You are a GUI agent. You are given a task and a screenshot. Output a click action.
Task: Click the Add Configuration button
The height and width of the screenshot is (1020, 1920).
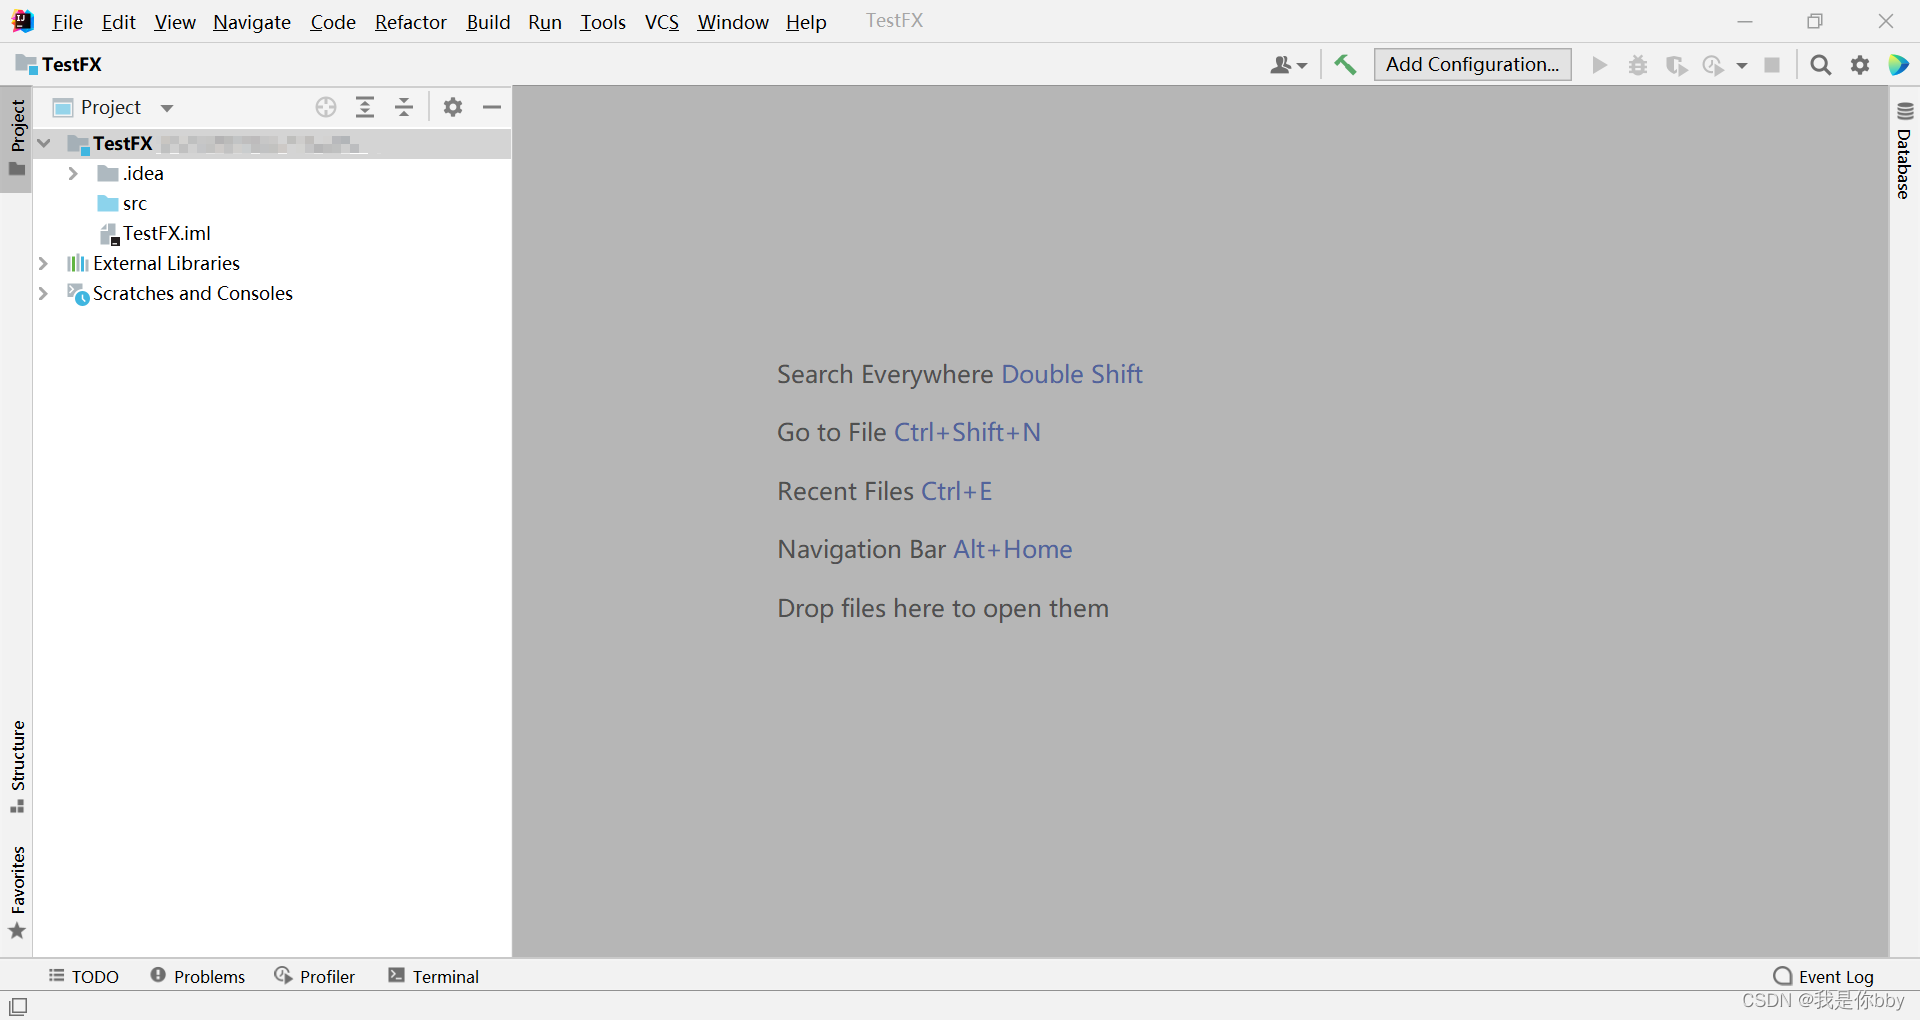coord(1471,64)
